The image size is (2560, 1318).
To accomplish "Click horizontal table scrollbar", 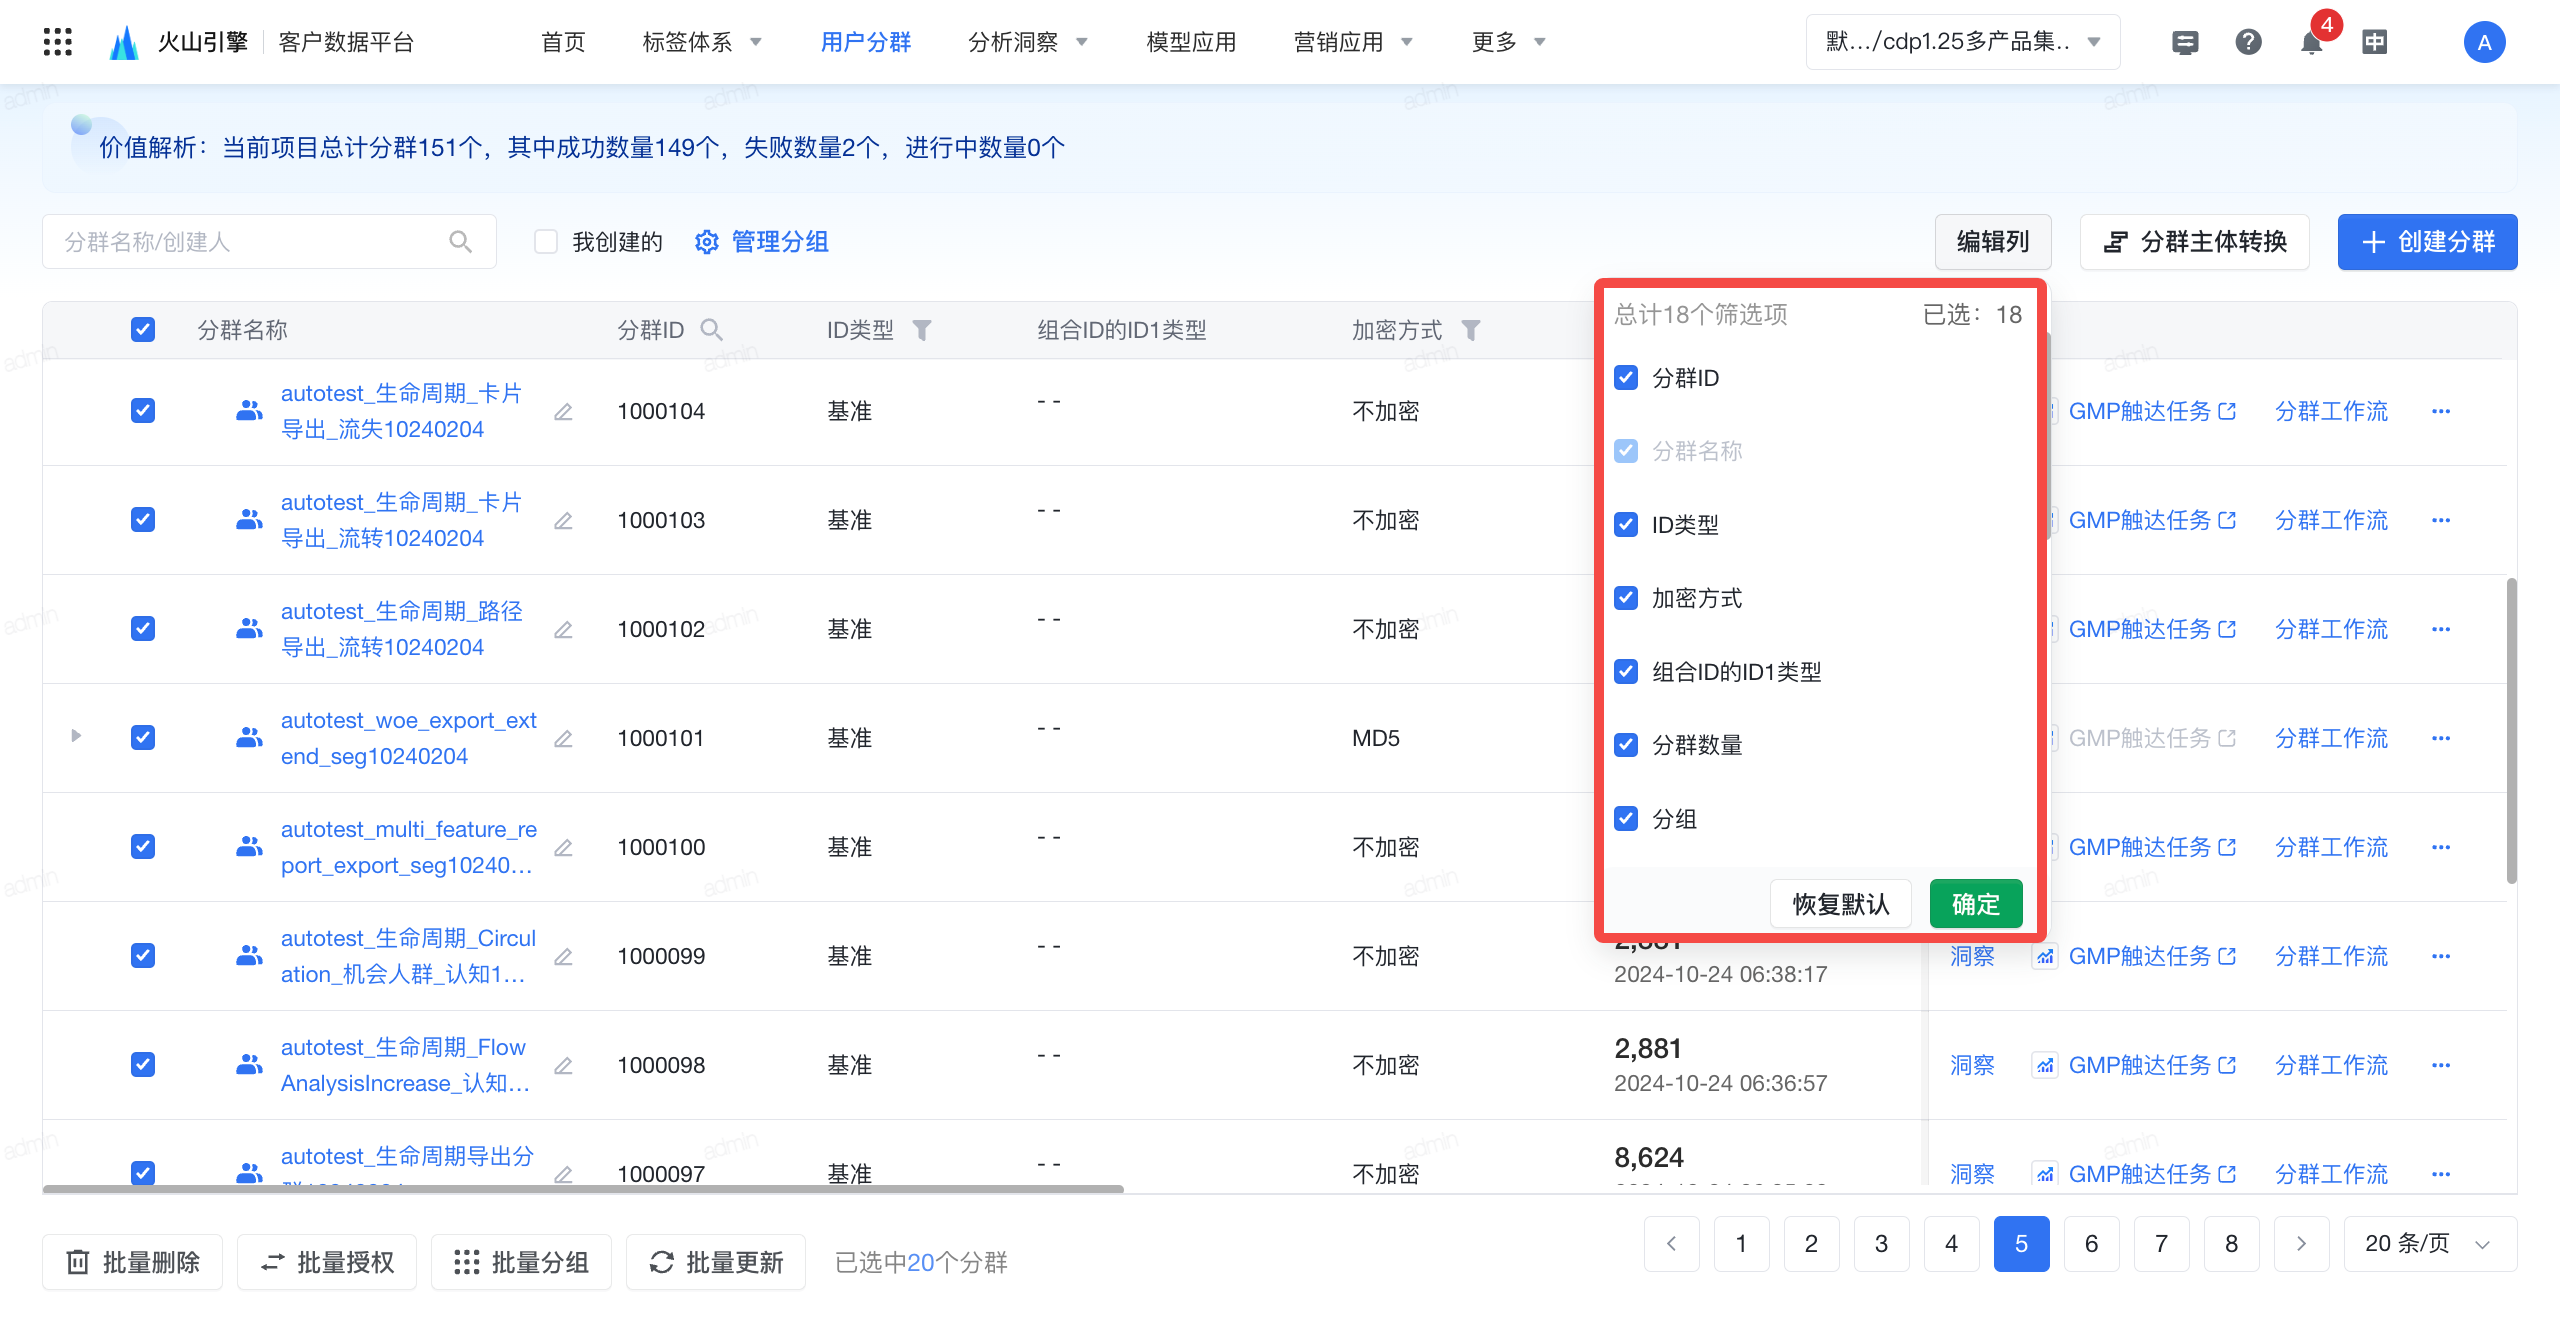I will tap(583, 1189).
